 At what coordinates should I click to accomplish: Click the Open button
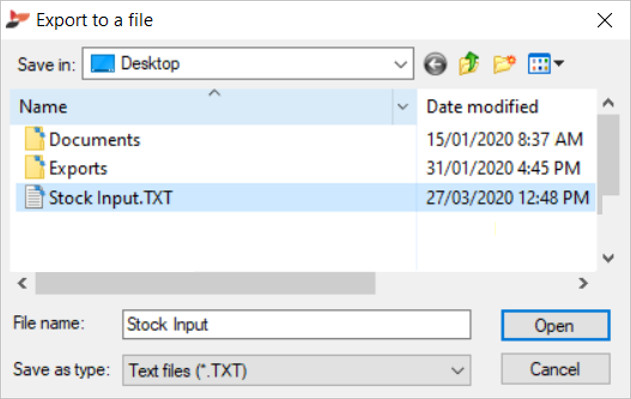[555, 325]
